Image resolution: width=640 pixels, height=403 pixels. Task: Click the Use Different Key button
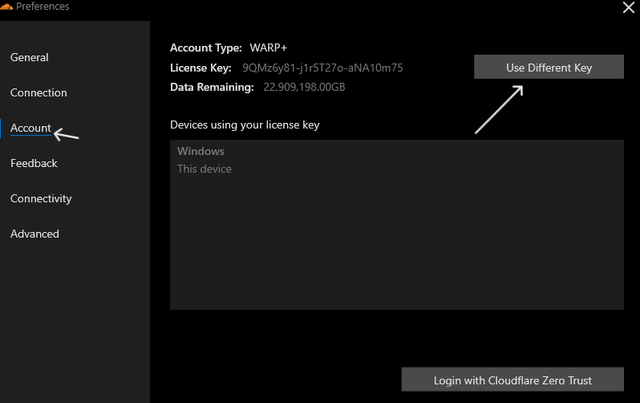(x=549, y=67)
